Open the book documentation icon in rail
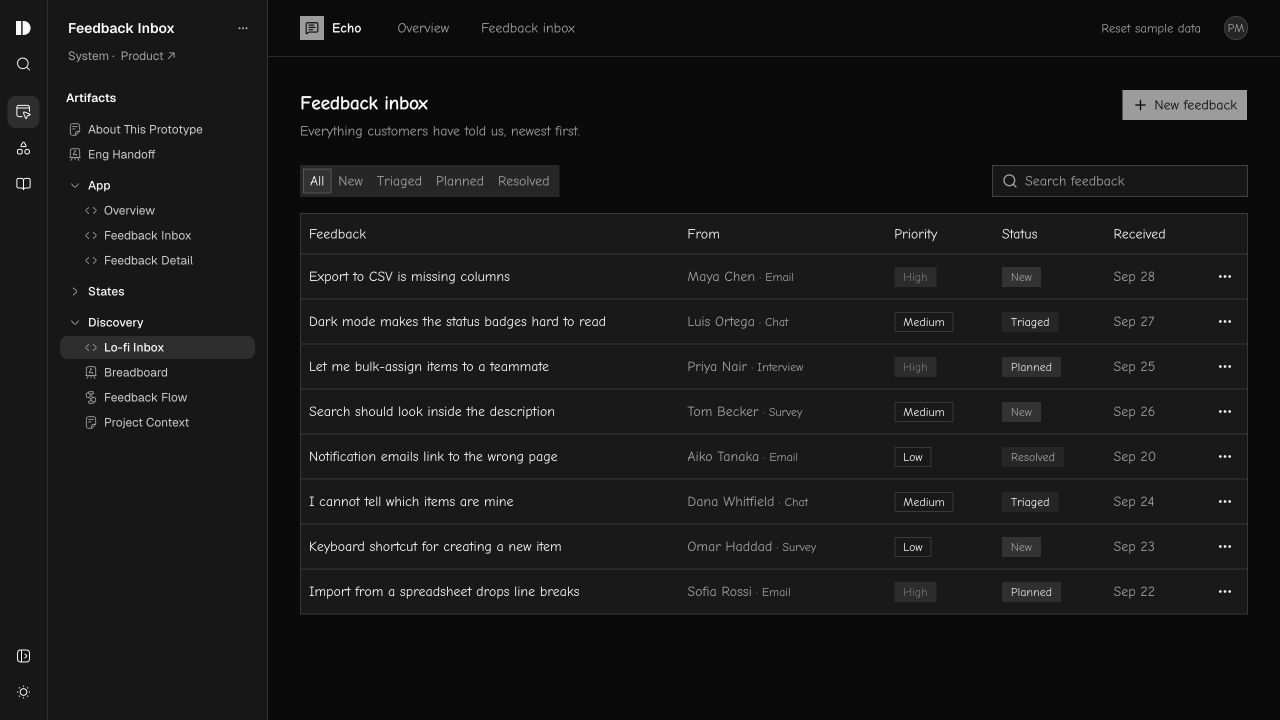 point(23,184)
